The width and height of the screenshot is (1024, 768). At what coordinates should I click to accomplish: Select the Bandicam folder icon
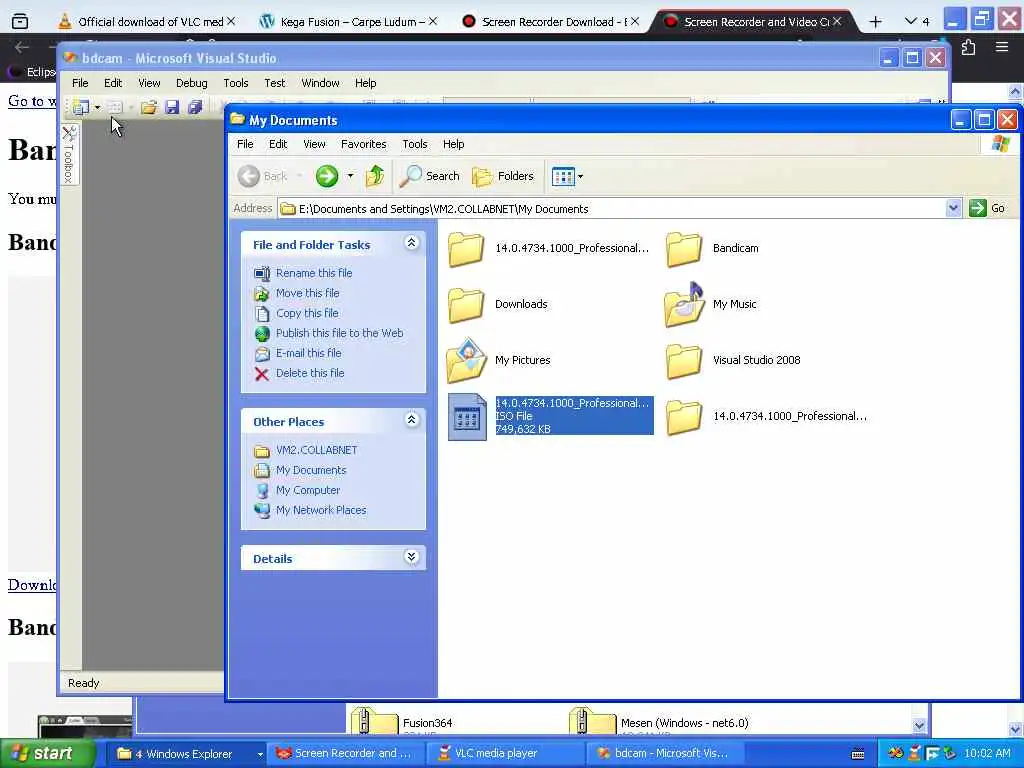pos(684,249)
